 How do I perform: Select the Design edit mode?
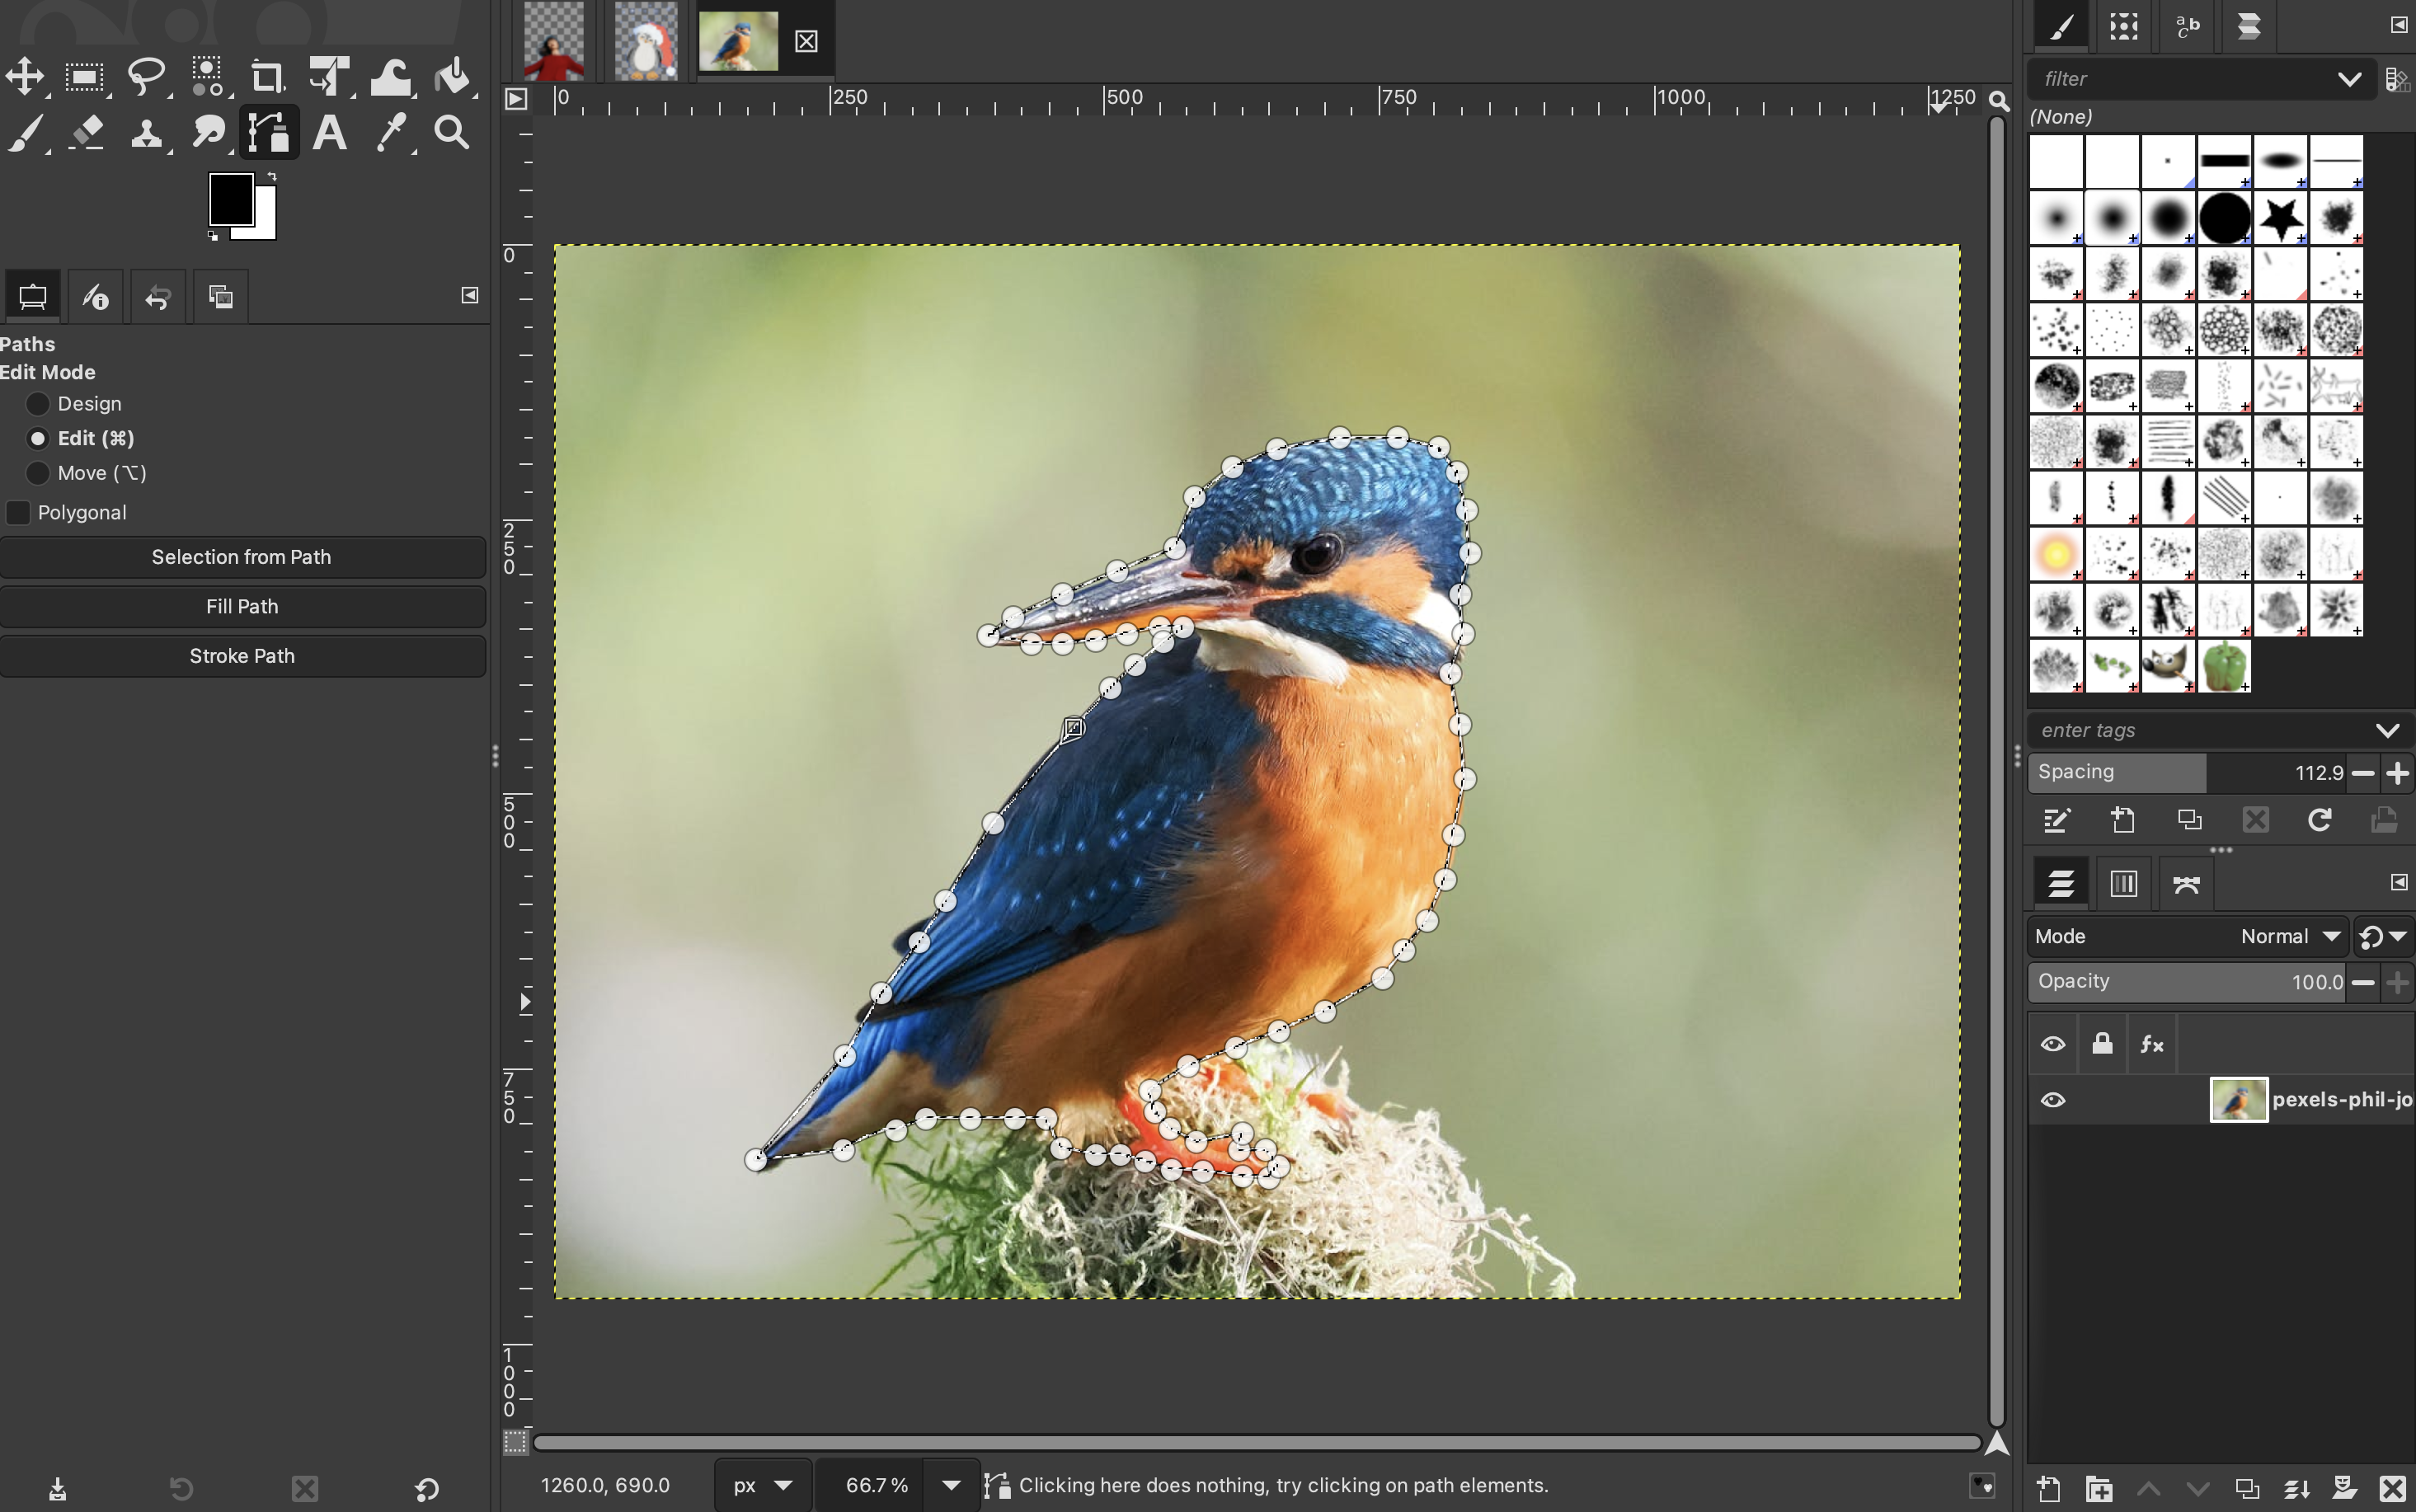[38, 404]
